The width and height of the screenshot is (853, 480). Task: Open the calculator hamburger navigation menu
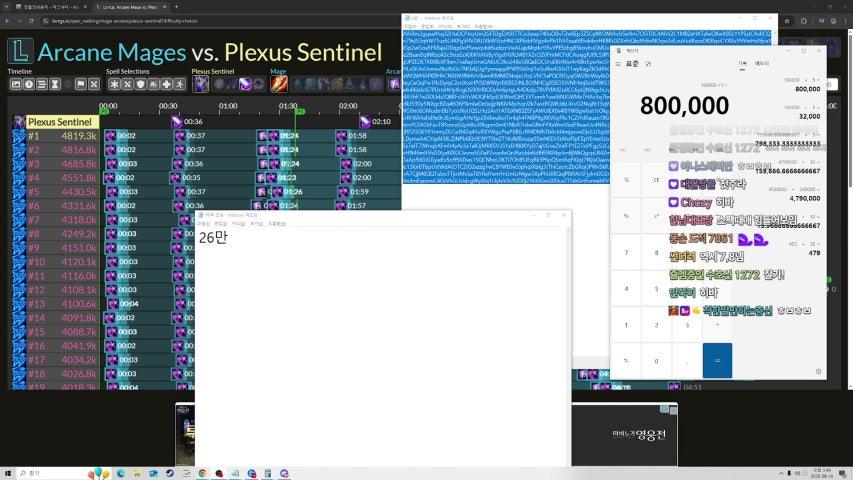click(618, 64)
